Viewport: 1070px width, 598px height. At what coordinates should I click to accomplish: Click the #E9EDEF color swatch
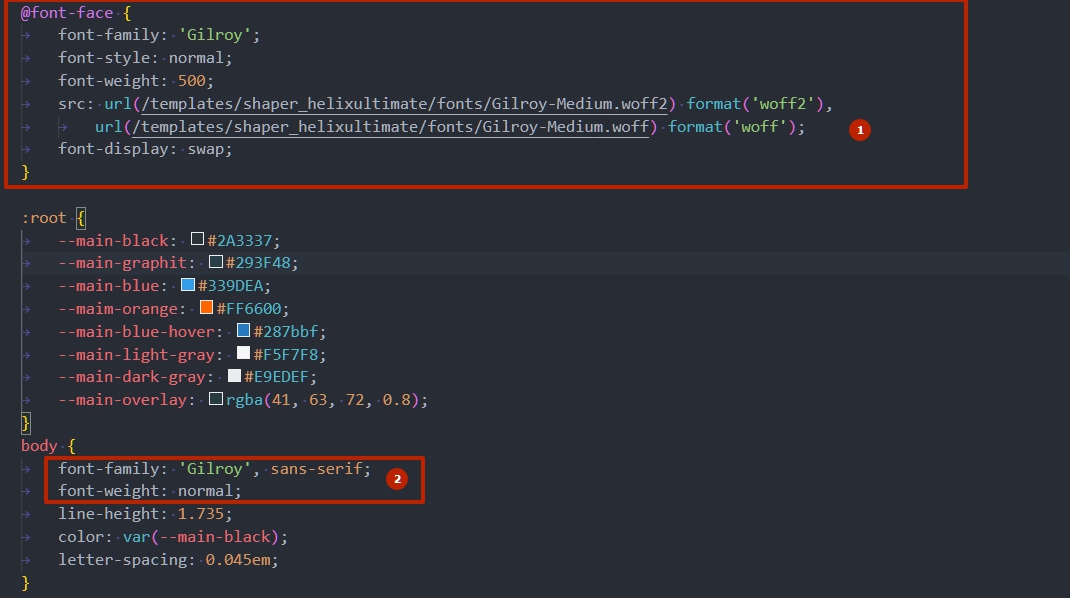coord(234,377)
